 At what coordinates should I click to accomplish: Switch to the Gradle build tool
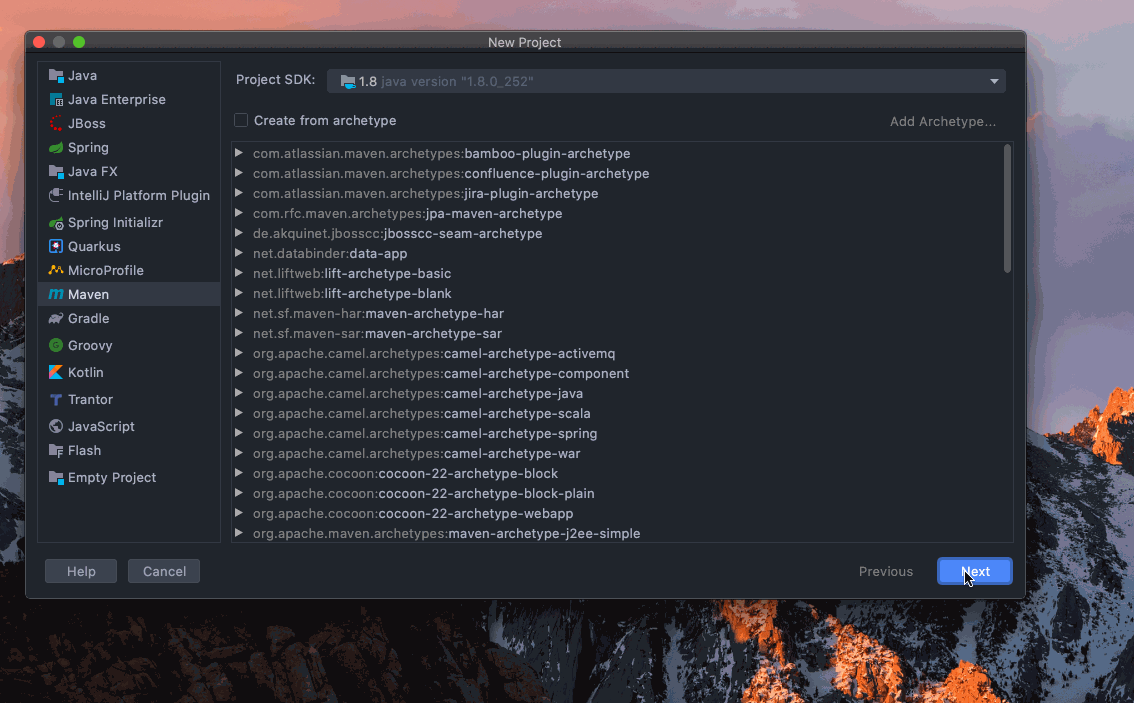coord(85,318)
